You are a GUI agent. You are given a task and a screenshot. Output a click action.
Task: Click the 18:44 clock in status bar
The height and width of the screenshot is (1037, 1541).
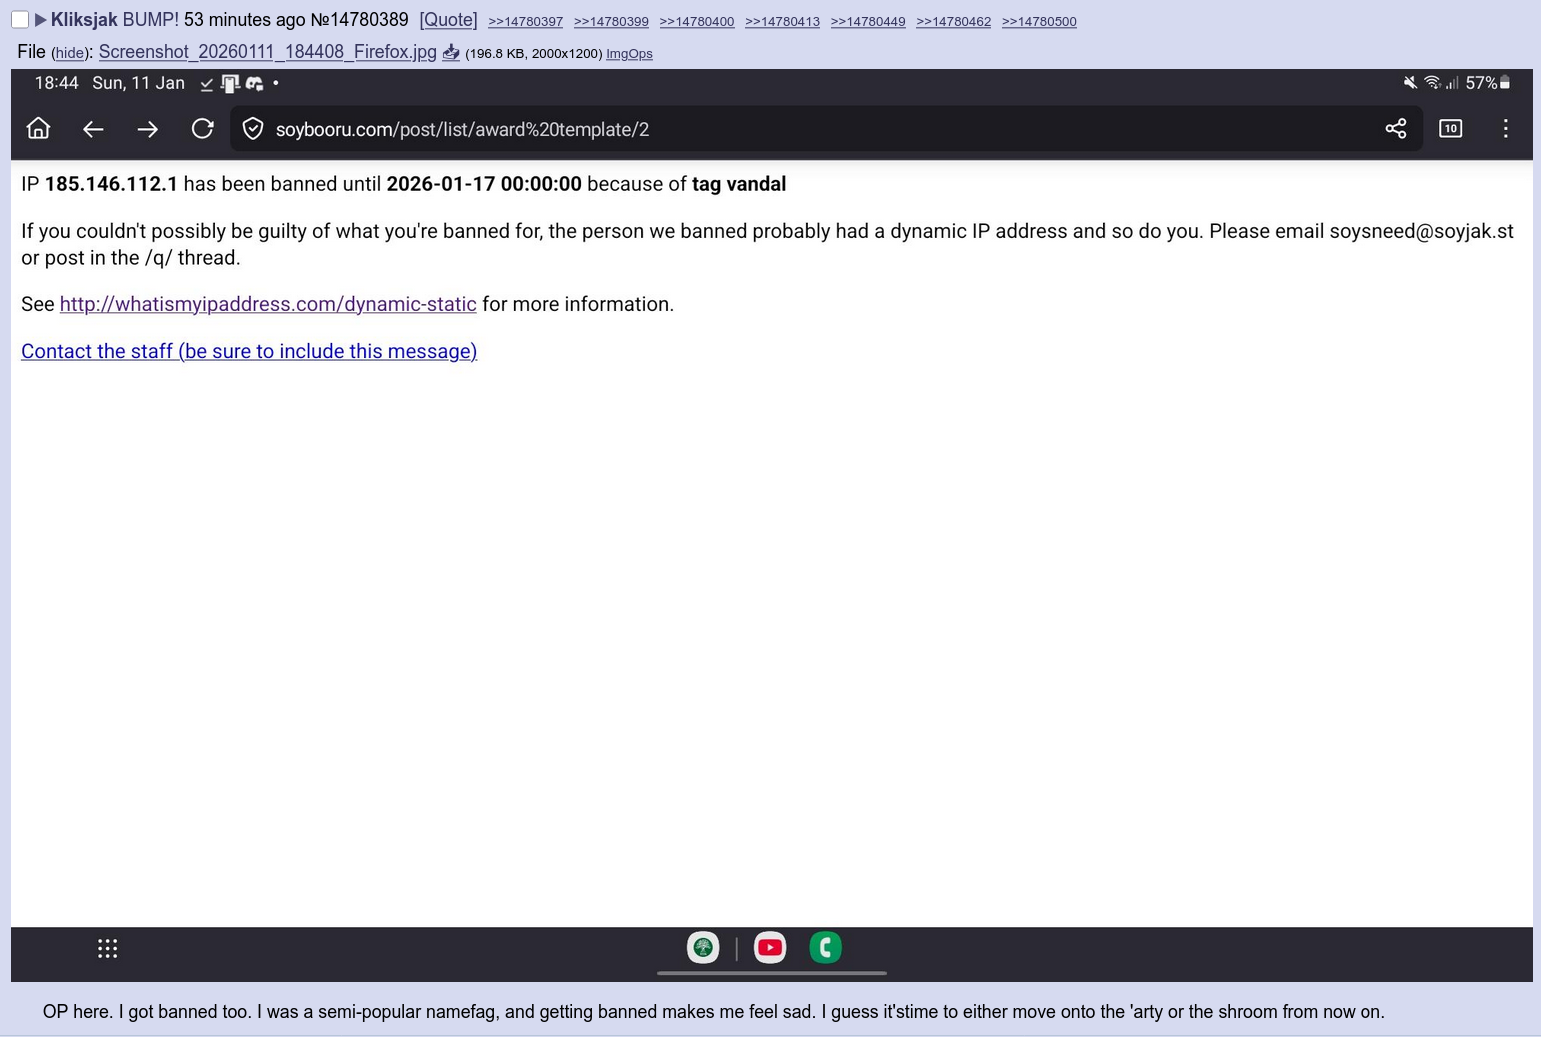point(56,83)
